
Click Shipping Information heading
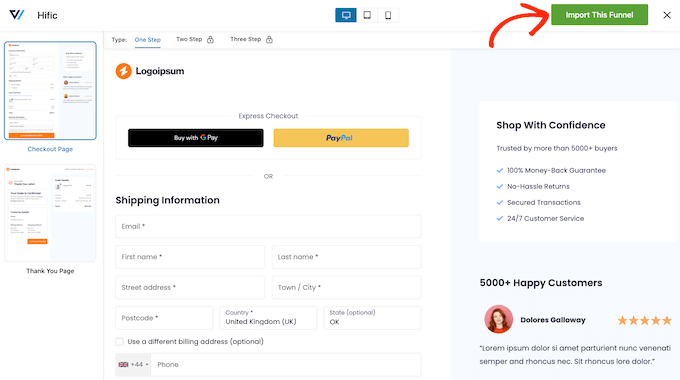167,200
